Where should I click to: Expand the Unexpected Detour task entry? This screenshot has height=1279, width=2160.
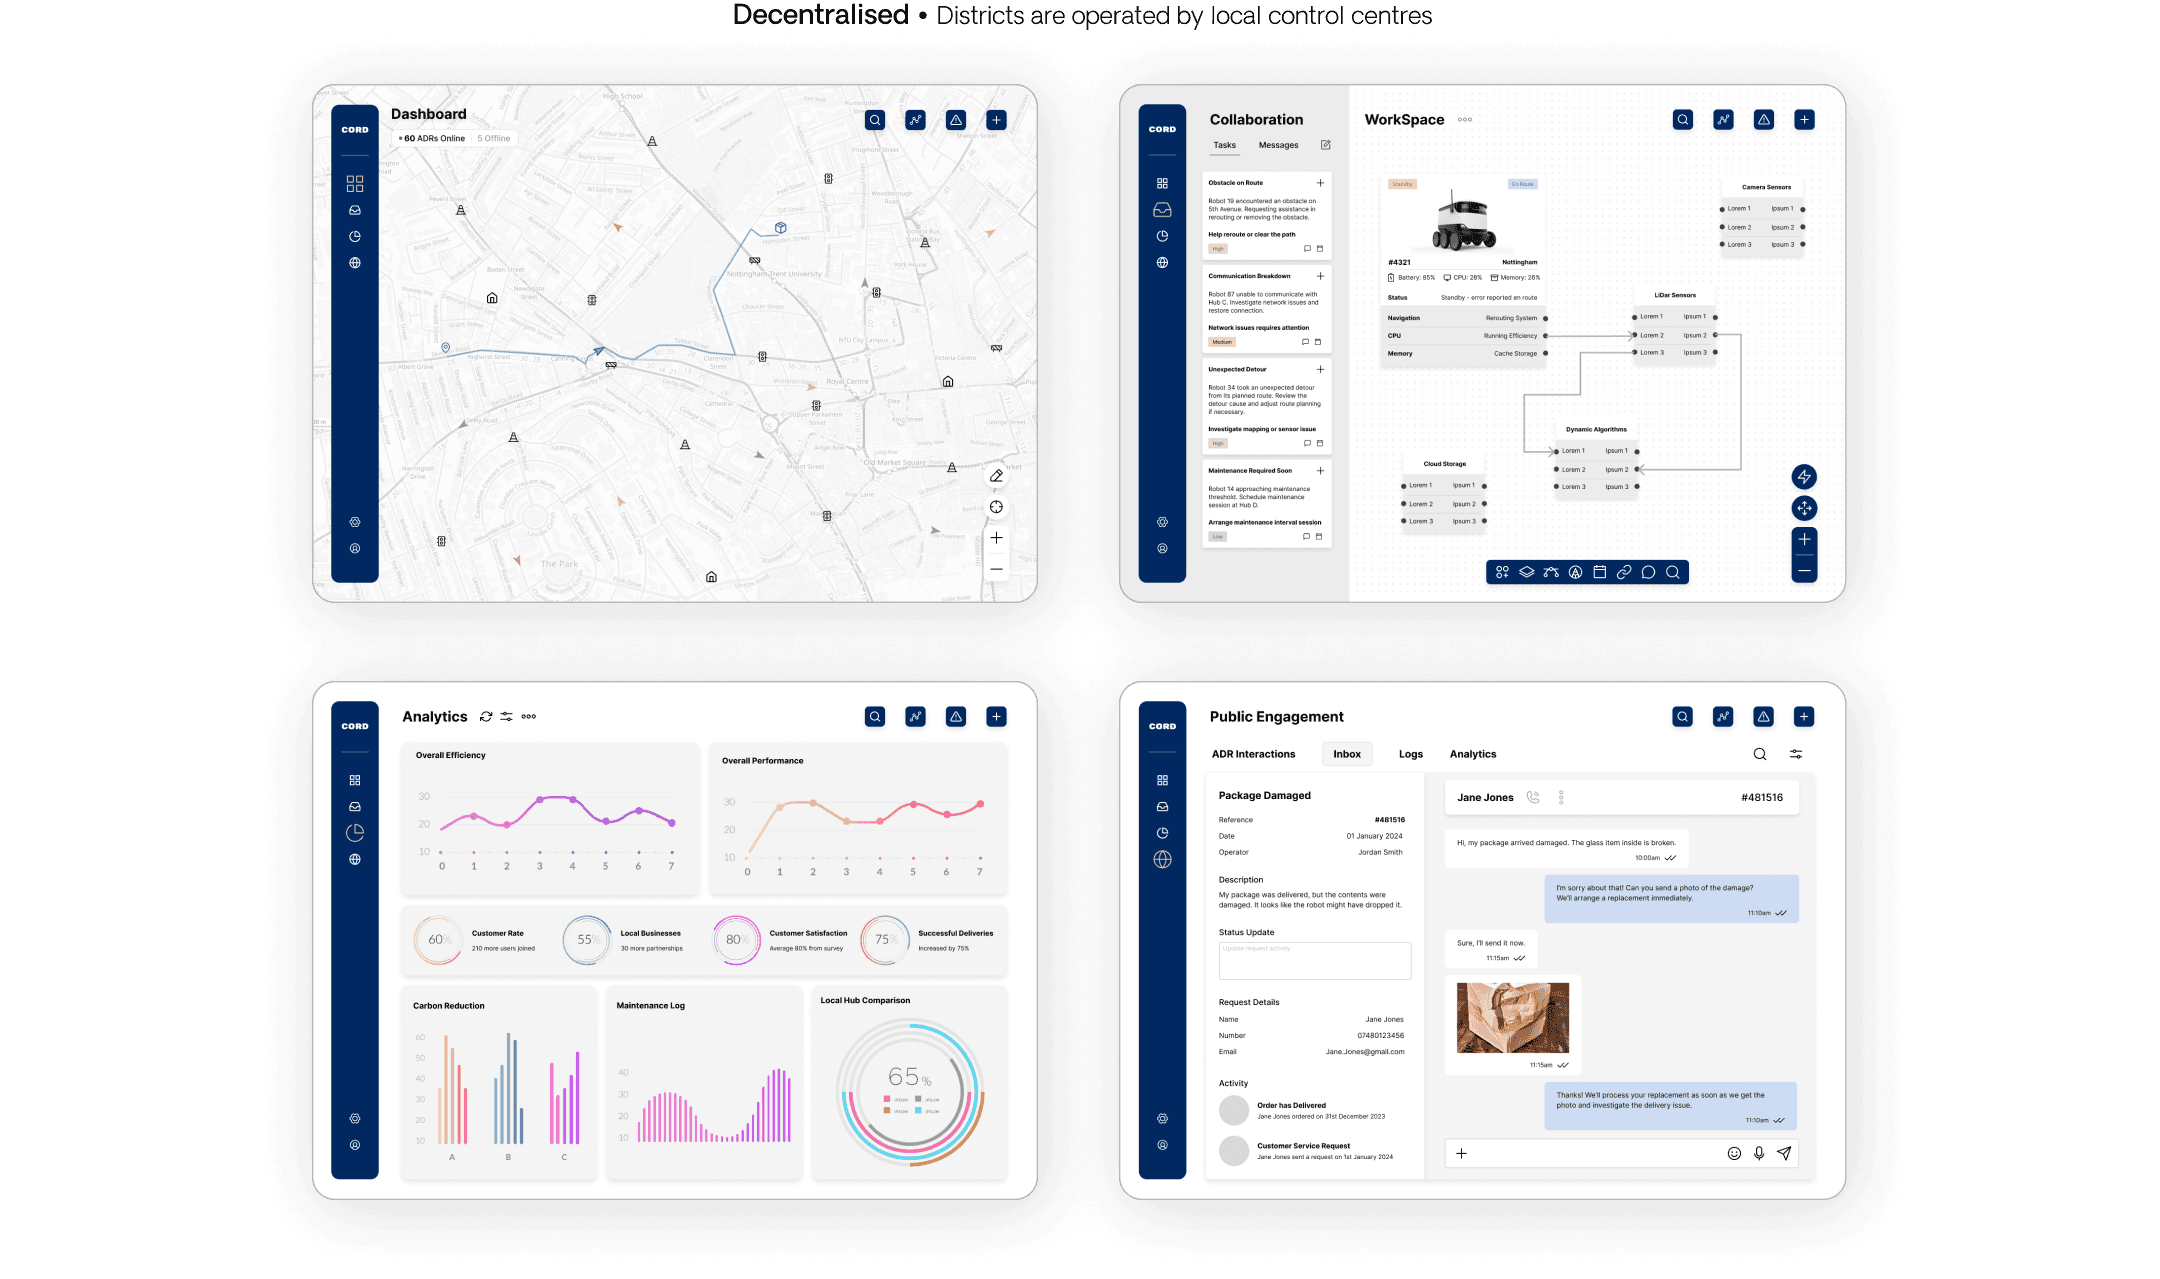tap(1320, 368)
